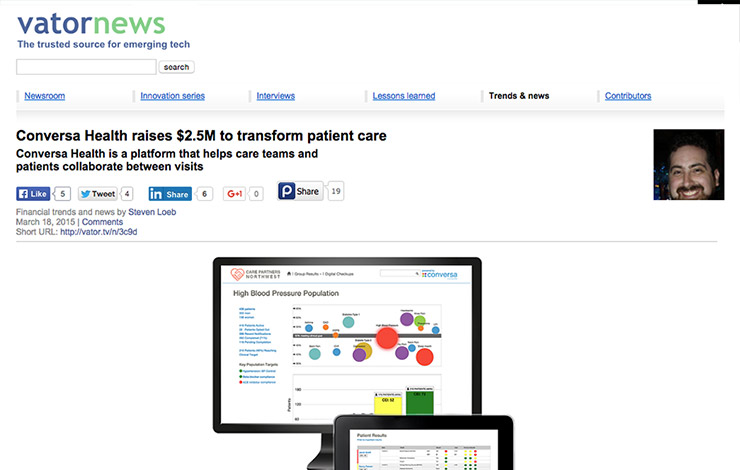Select the Trends & news menu item
This screenshot has width=740, height=470.
pyautogui.click(x=519, y=96)
